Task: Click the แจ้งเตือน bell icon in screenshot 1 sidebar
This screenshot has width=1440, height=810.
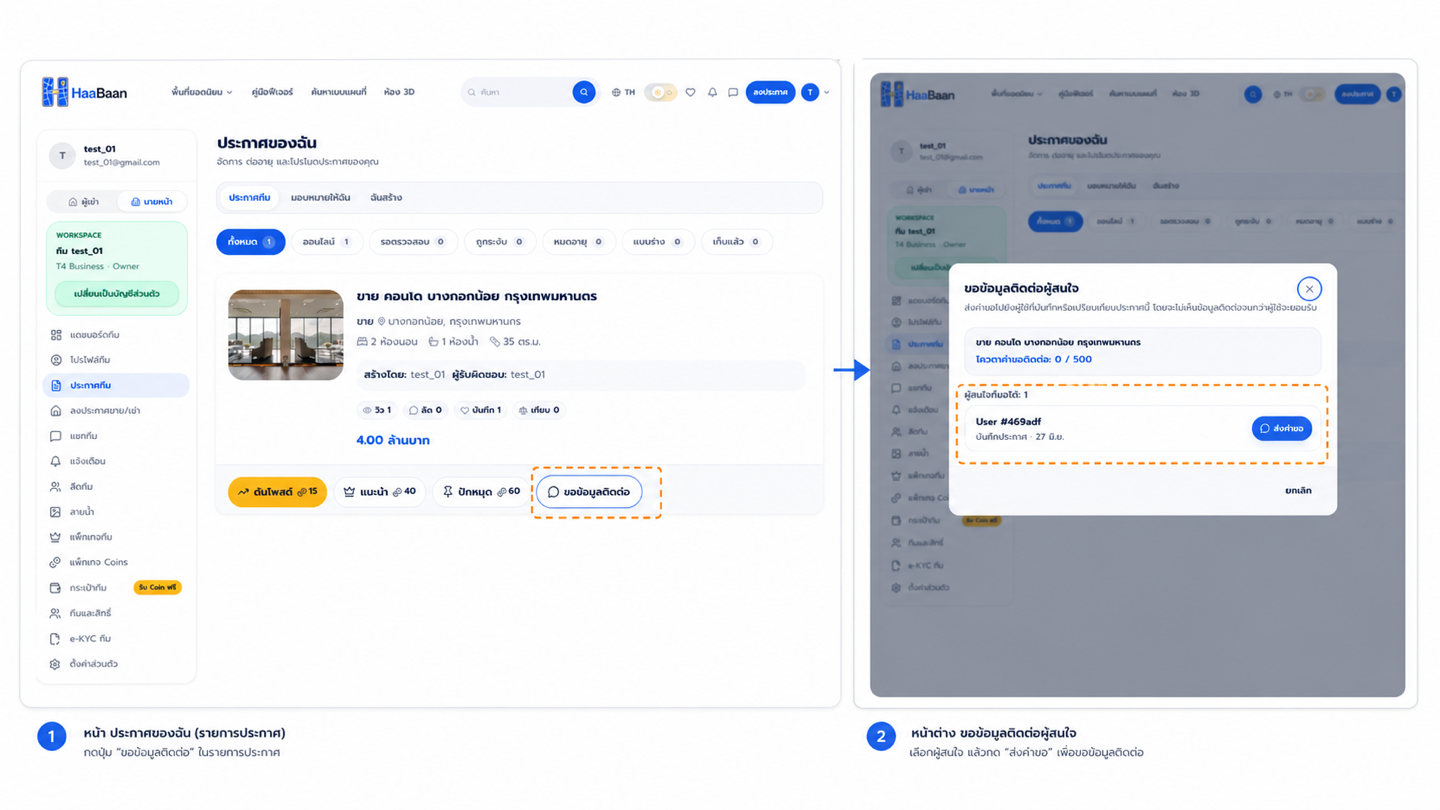Action: [x=56, y=461]
